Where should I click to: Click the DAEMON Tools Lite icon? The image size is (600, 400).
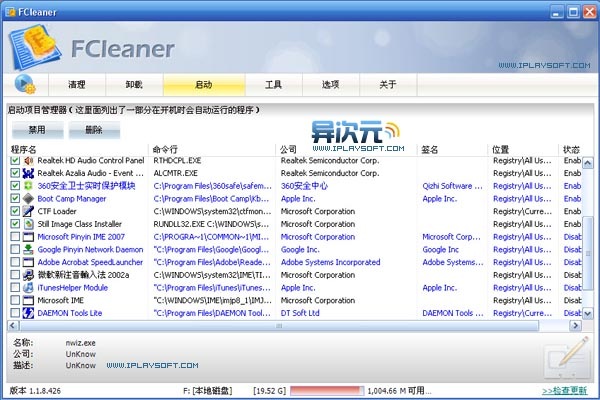click(x=29, y=313)
